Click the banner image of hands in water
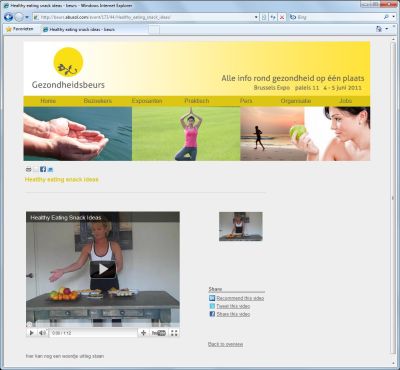The image size is (400, 370). [x=78, y=134]
